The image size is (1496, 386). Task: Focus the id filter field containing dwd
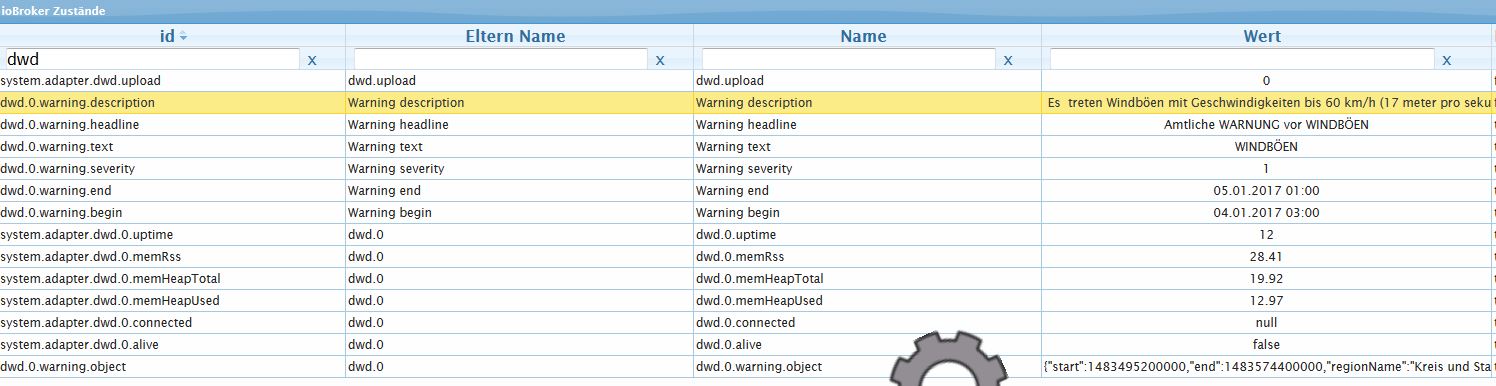click(x=152, y=59)
